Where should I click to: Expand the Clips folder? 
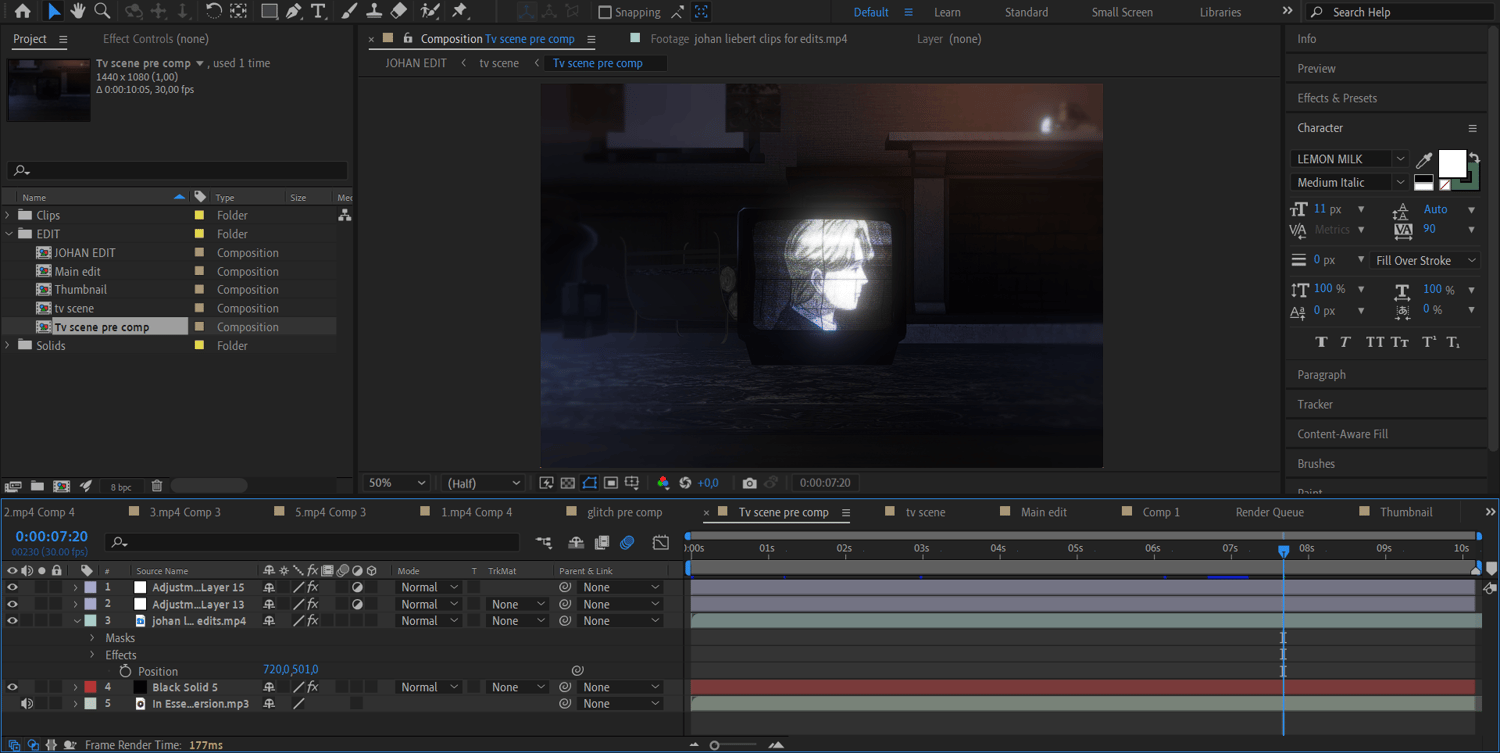click(9, 215)
